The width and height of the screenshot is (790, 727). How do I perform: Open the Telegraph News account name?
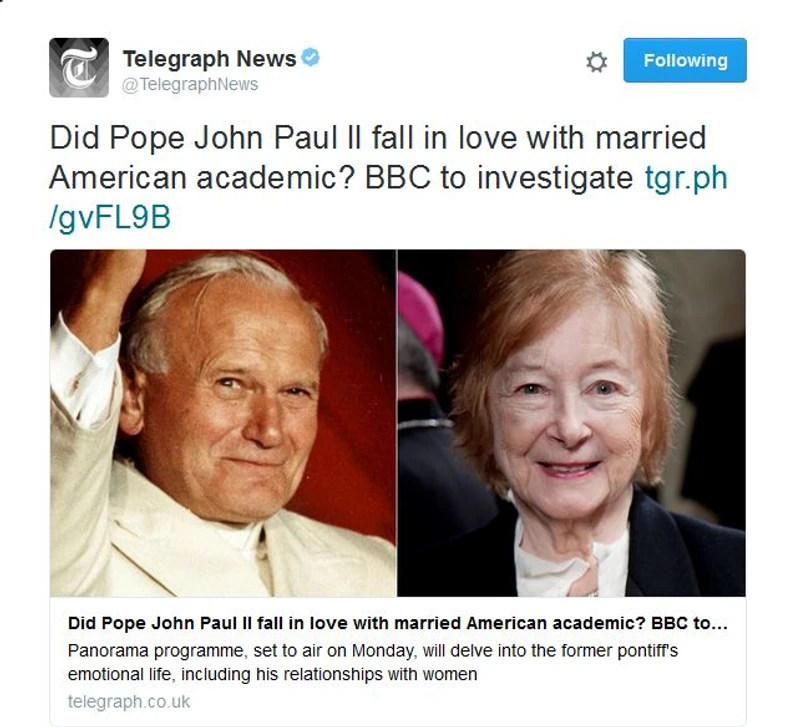(210, 58)
